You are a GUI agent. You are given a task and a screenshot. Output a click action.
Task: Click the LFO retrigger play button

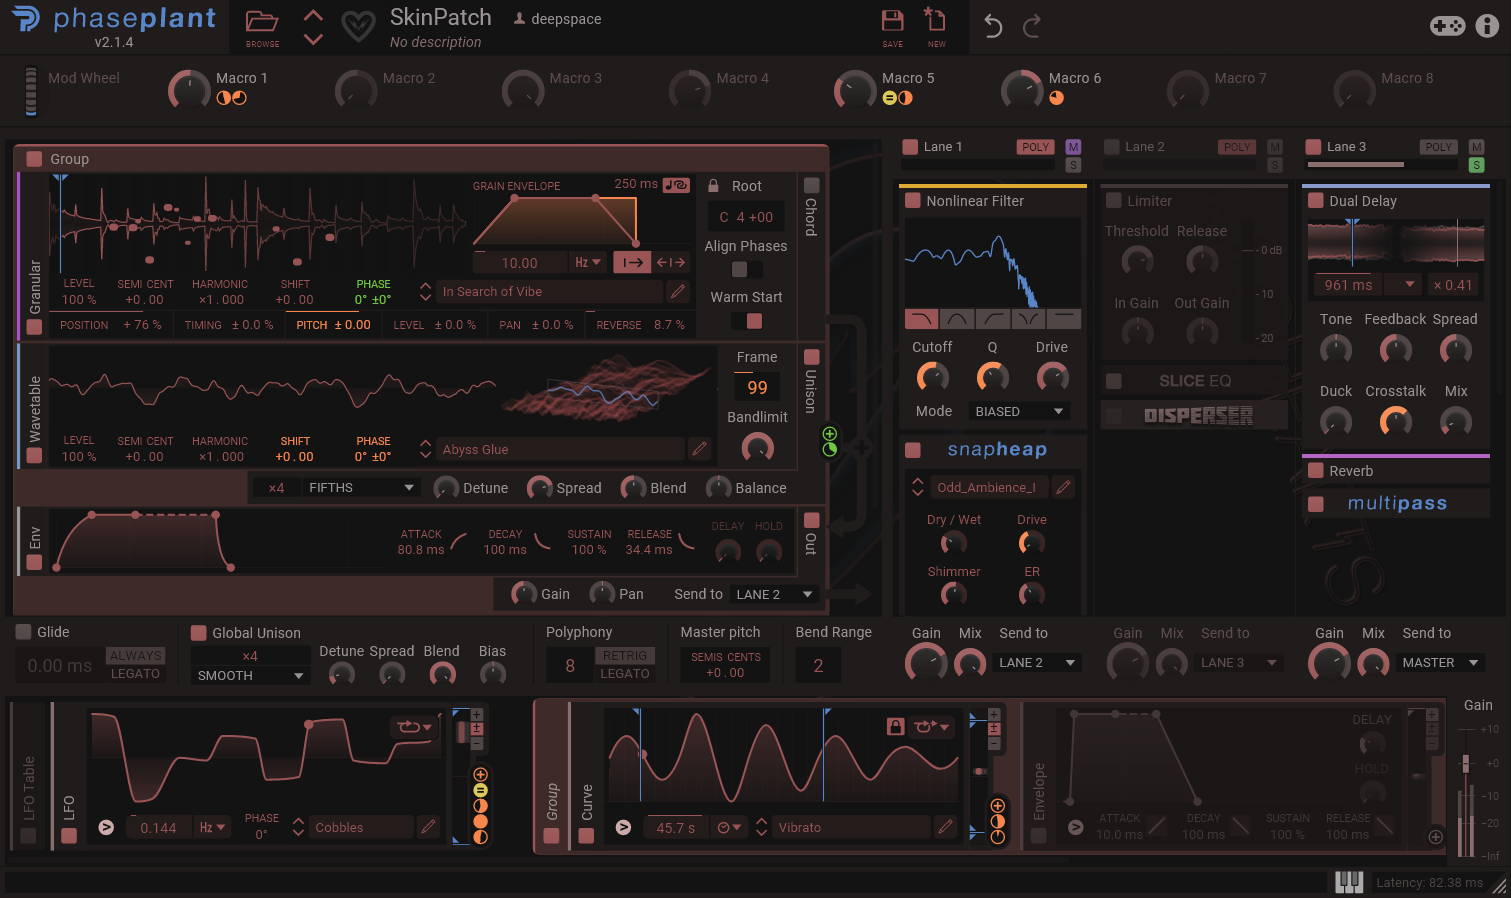tap(106, 827)
